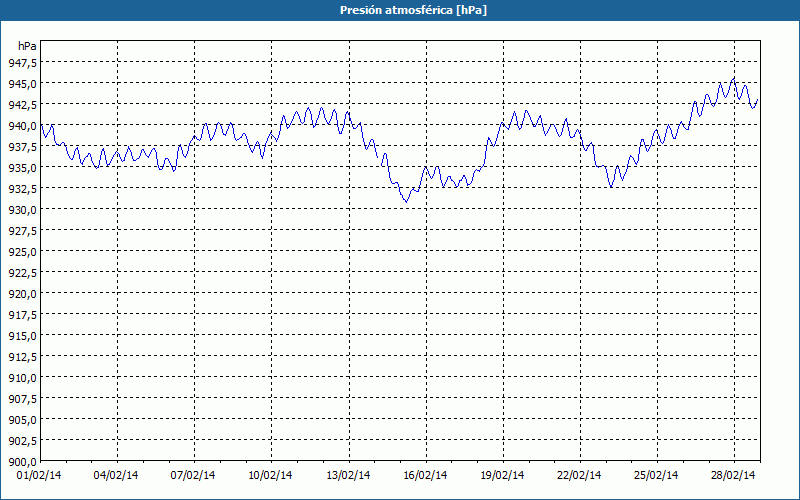Click the '912,5' axis value
800x500 pixels.
pyautogui.click(x=23, y=357)
